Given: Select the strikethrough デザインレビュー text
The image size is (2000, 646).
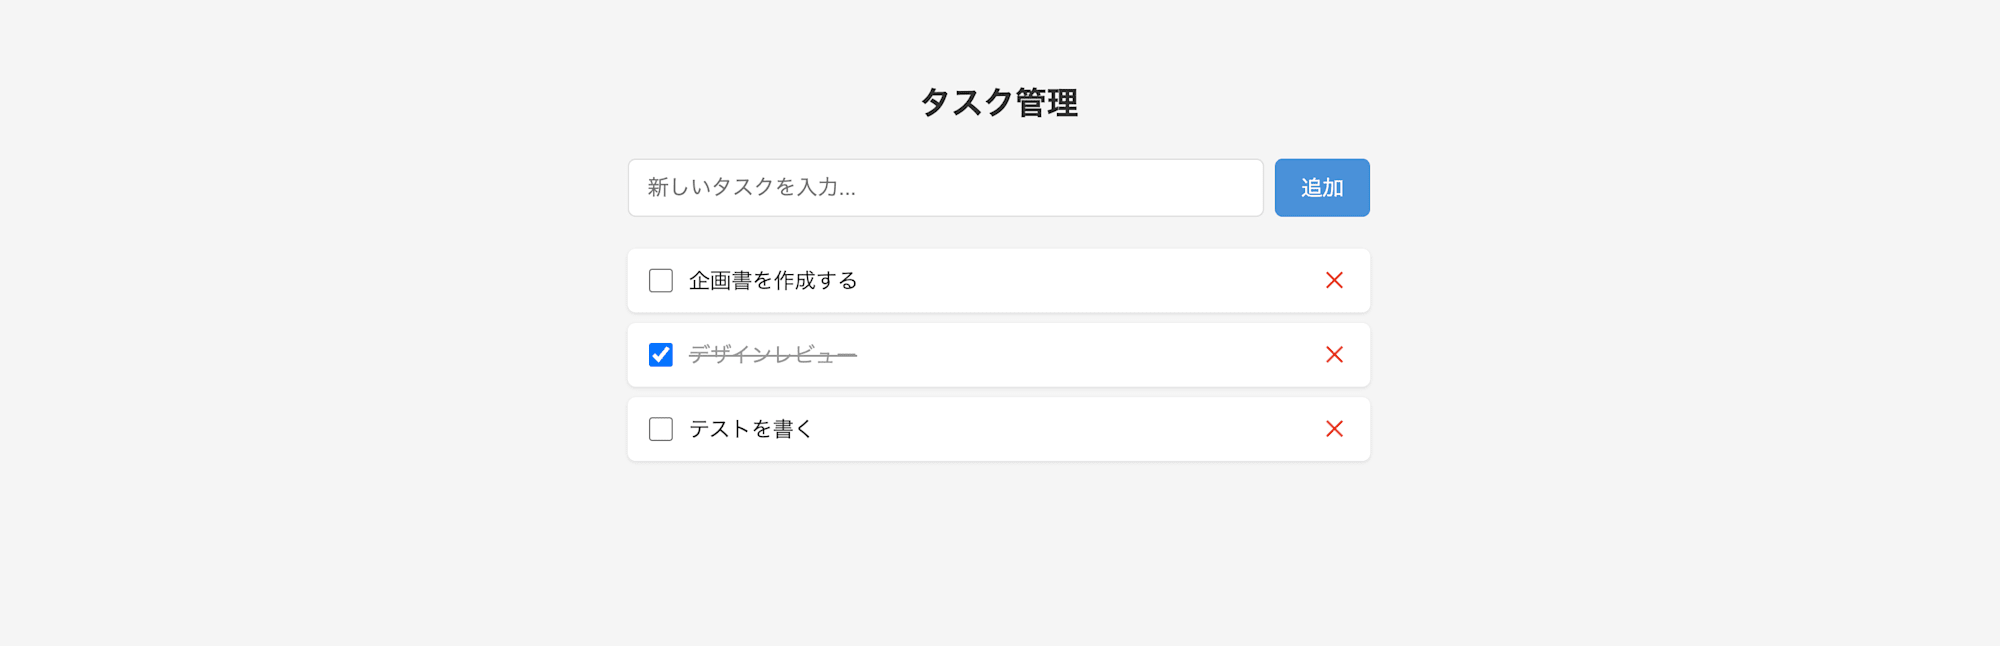Looking at the screenshot, I should [770, 354].
